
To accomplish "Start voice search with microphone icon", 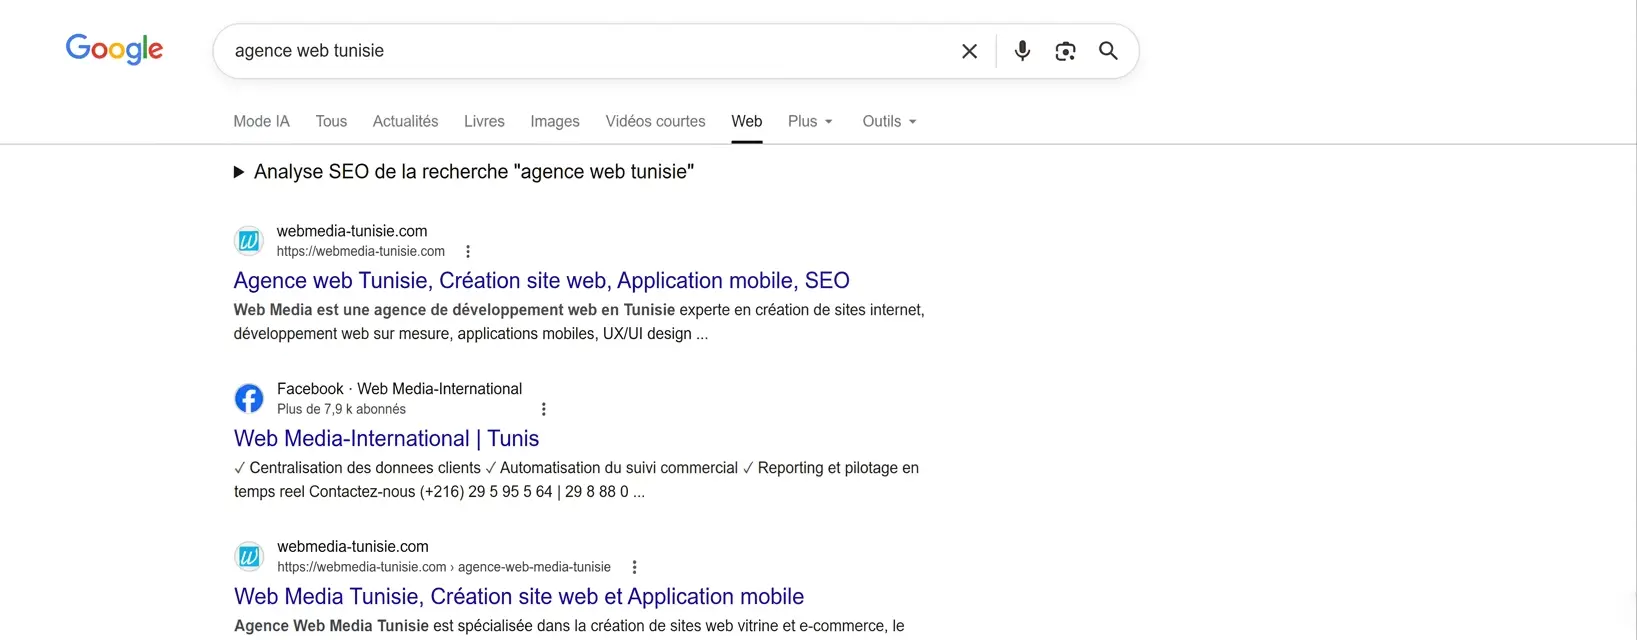I will tap(1022, 50).
